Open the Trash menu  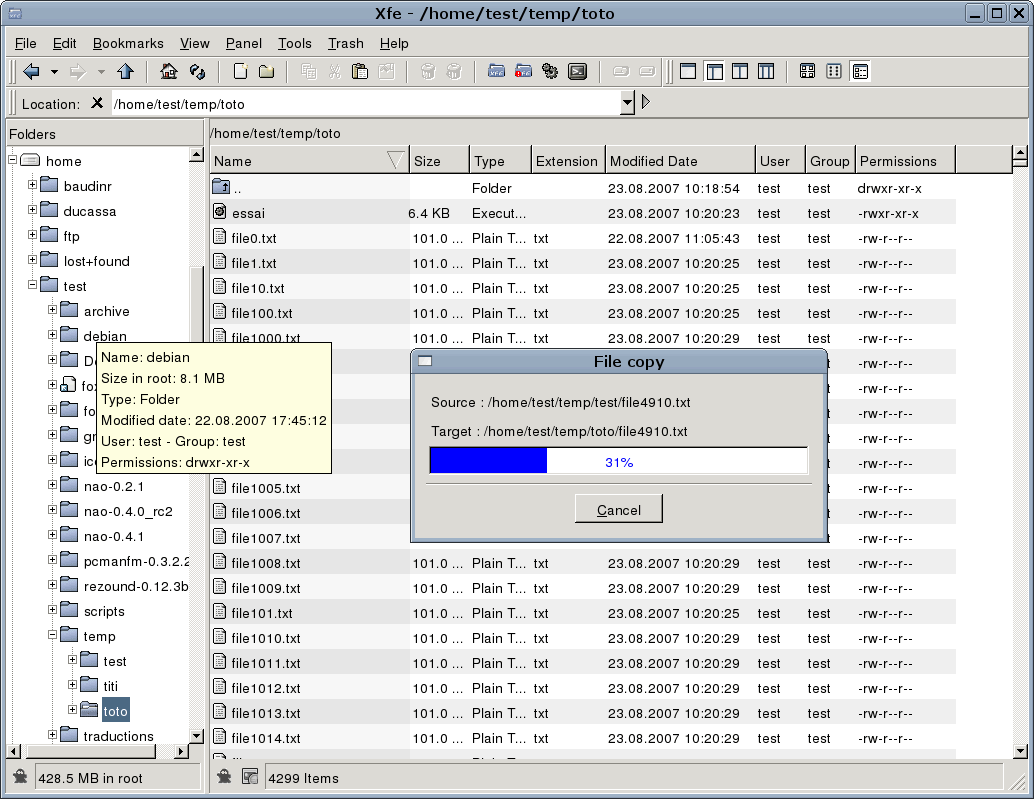point(345,43)
